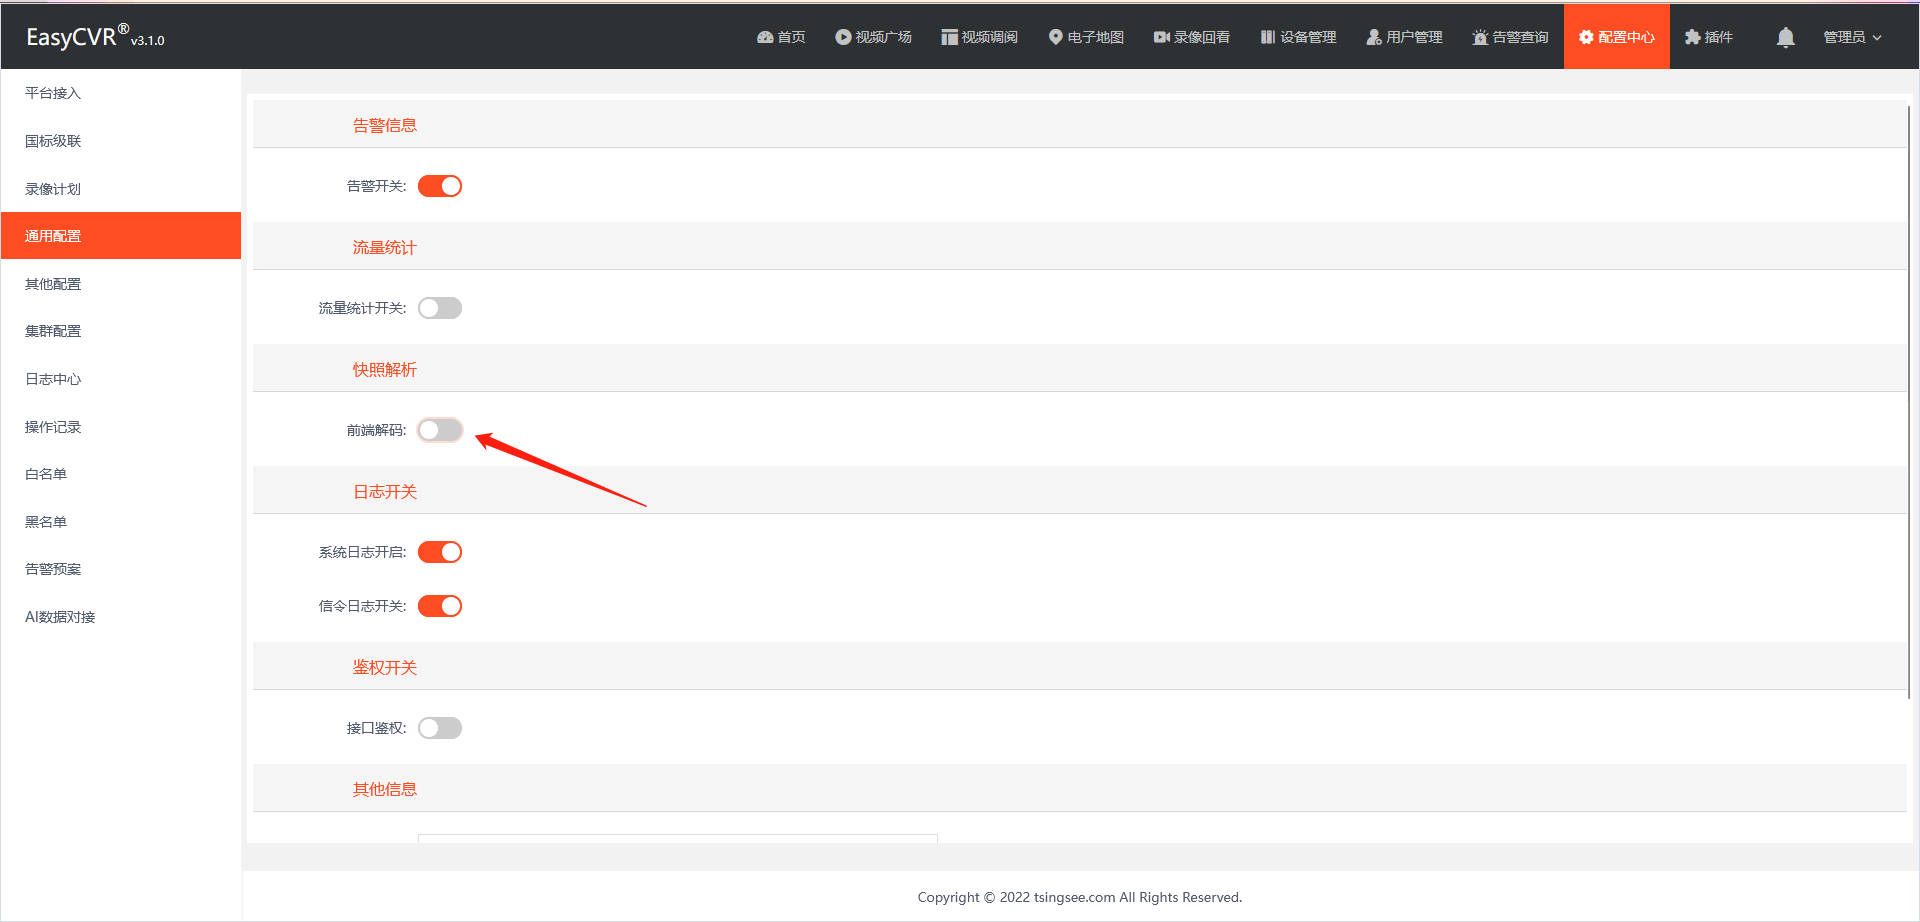This screenshot has height=922, width=1920.
Task: Disable the 信令日志开关 toggle
Action: point(440,606)
